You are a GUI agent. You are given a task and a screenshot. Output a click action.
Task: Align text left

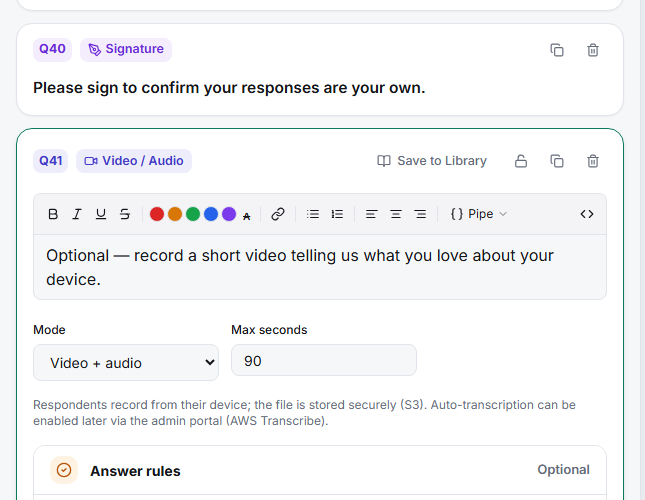tap(371, 214)
